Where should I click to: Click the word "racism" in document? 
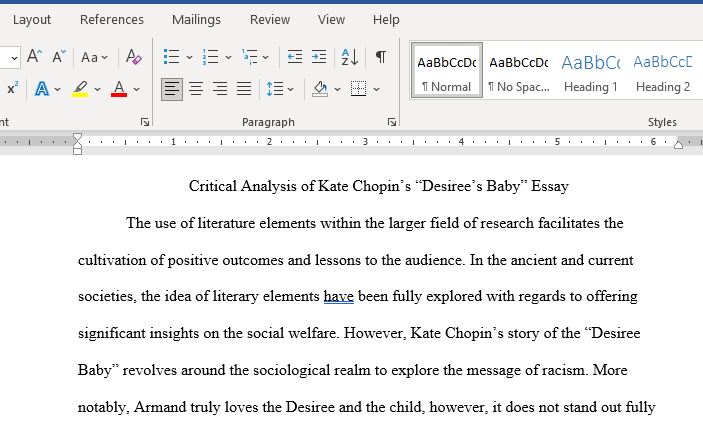point(564,370)
